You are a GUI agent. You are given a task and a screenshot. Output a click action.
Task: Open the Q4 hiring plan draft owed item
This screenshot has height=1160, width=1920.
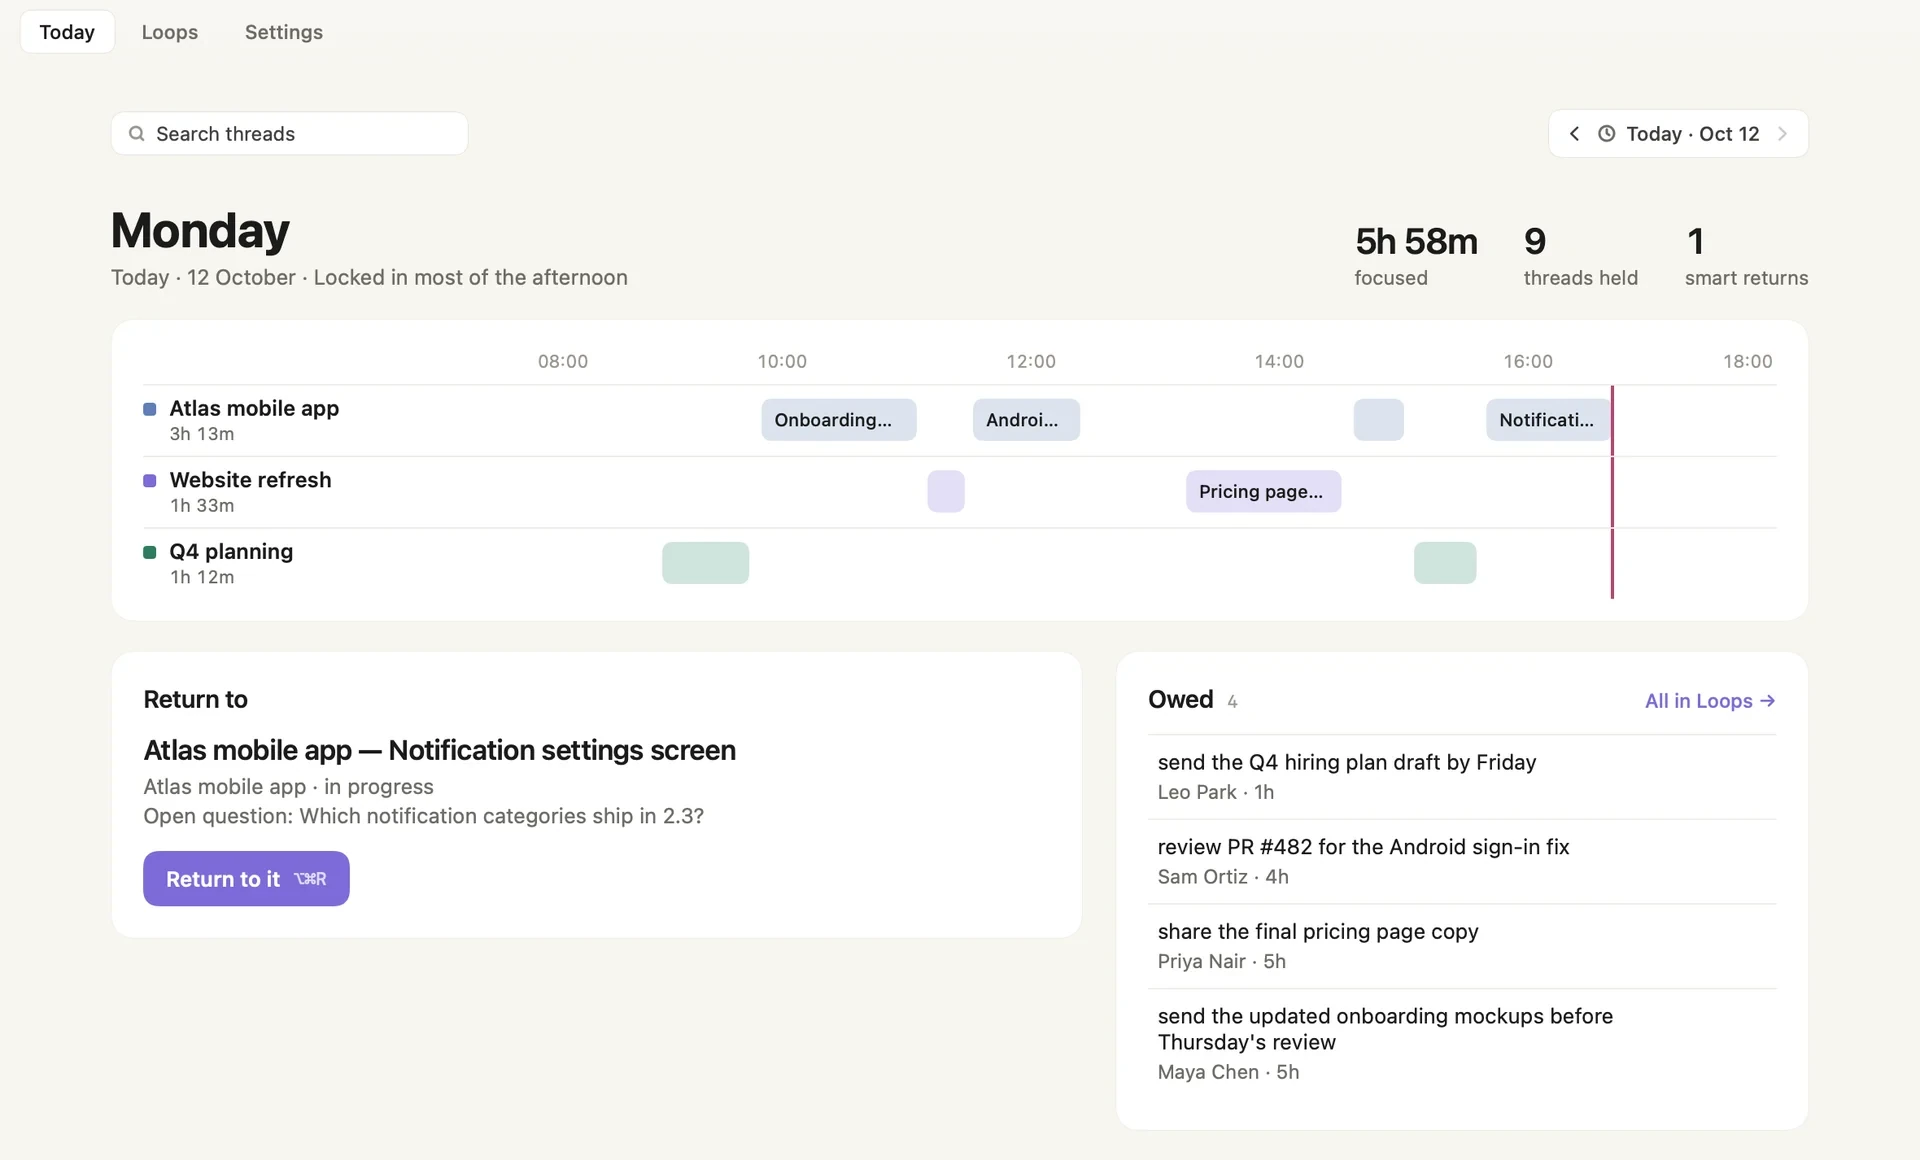click(1462, 777)
